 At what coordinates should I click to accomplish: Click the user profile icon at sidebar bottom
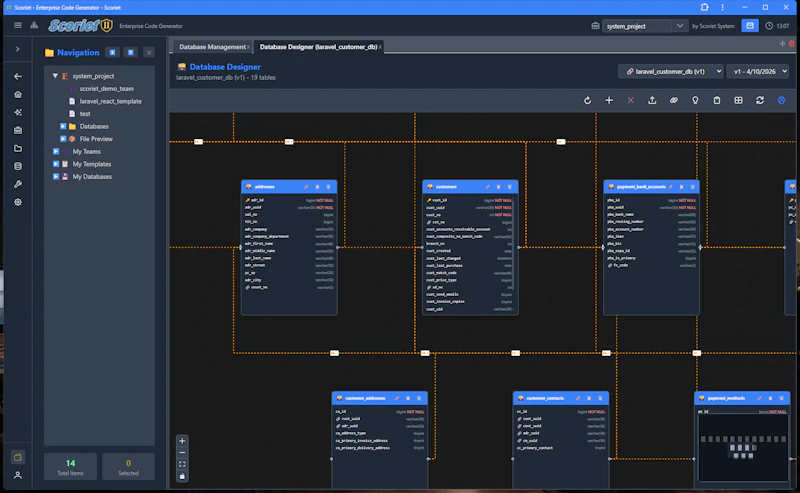click(18, 475)
